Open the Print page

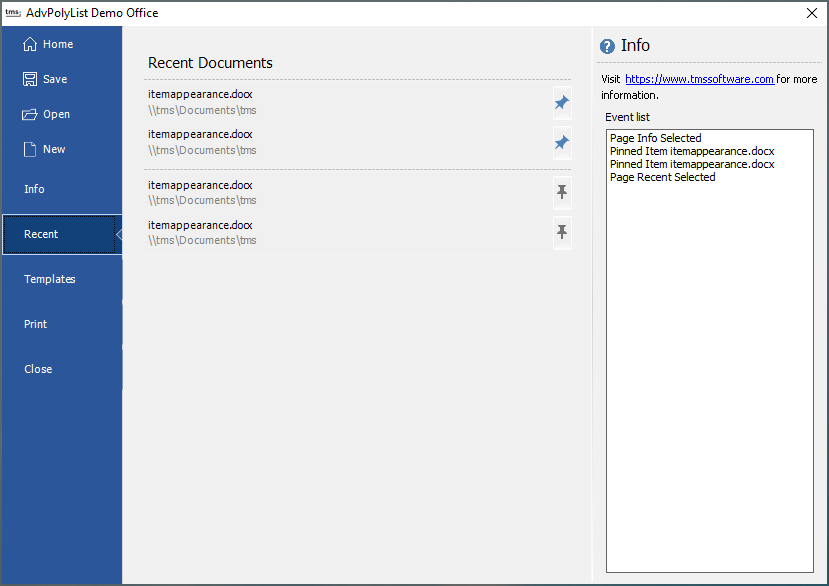(x=36, y=324)
